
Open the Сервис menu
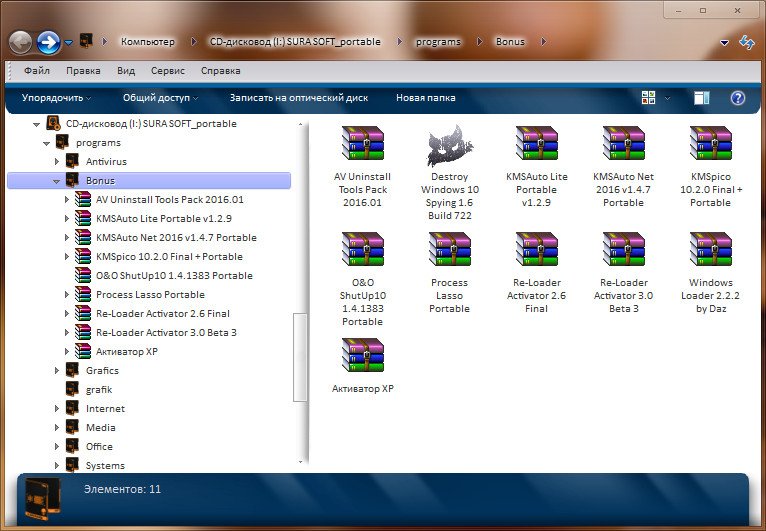pyautogui.click(x=168, y=70)
